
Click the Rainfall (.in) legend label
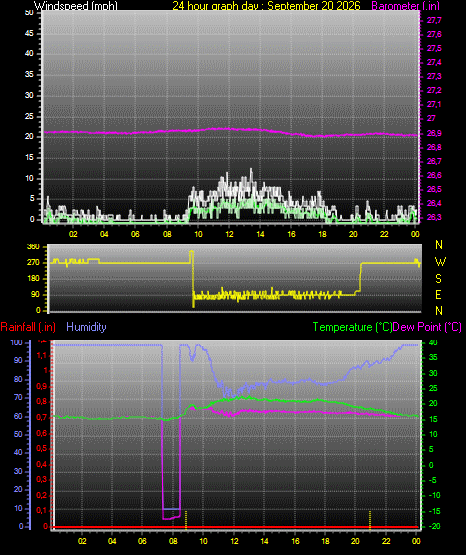pos(28,327)
